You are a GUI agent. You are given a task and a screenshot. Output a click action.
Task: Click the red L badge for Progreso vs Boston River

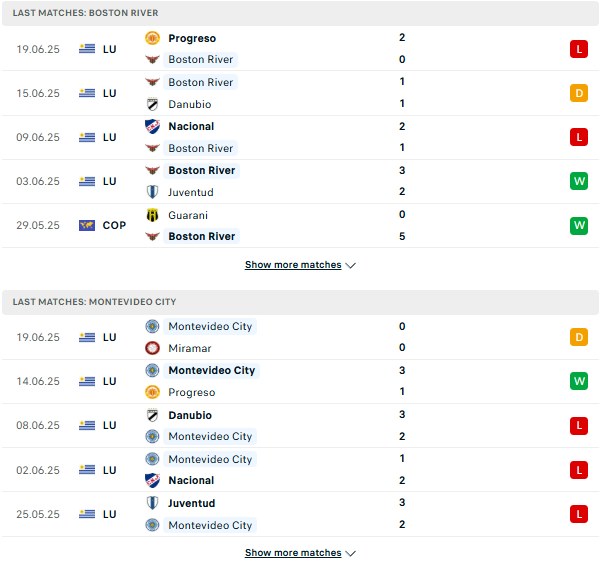(579, 49)
